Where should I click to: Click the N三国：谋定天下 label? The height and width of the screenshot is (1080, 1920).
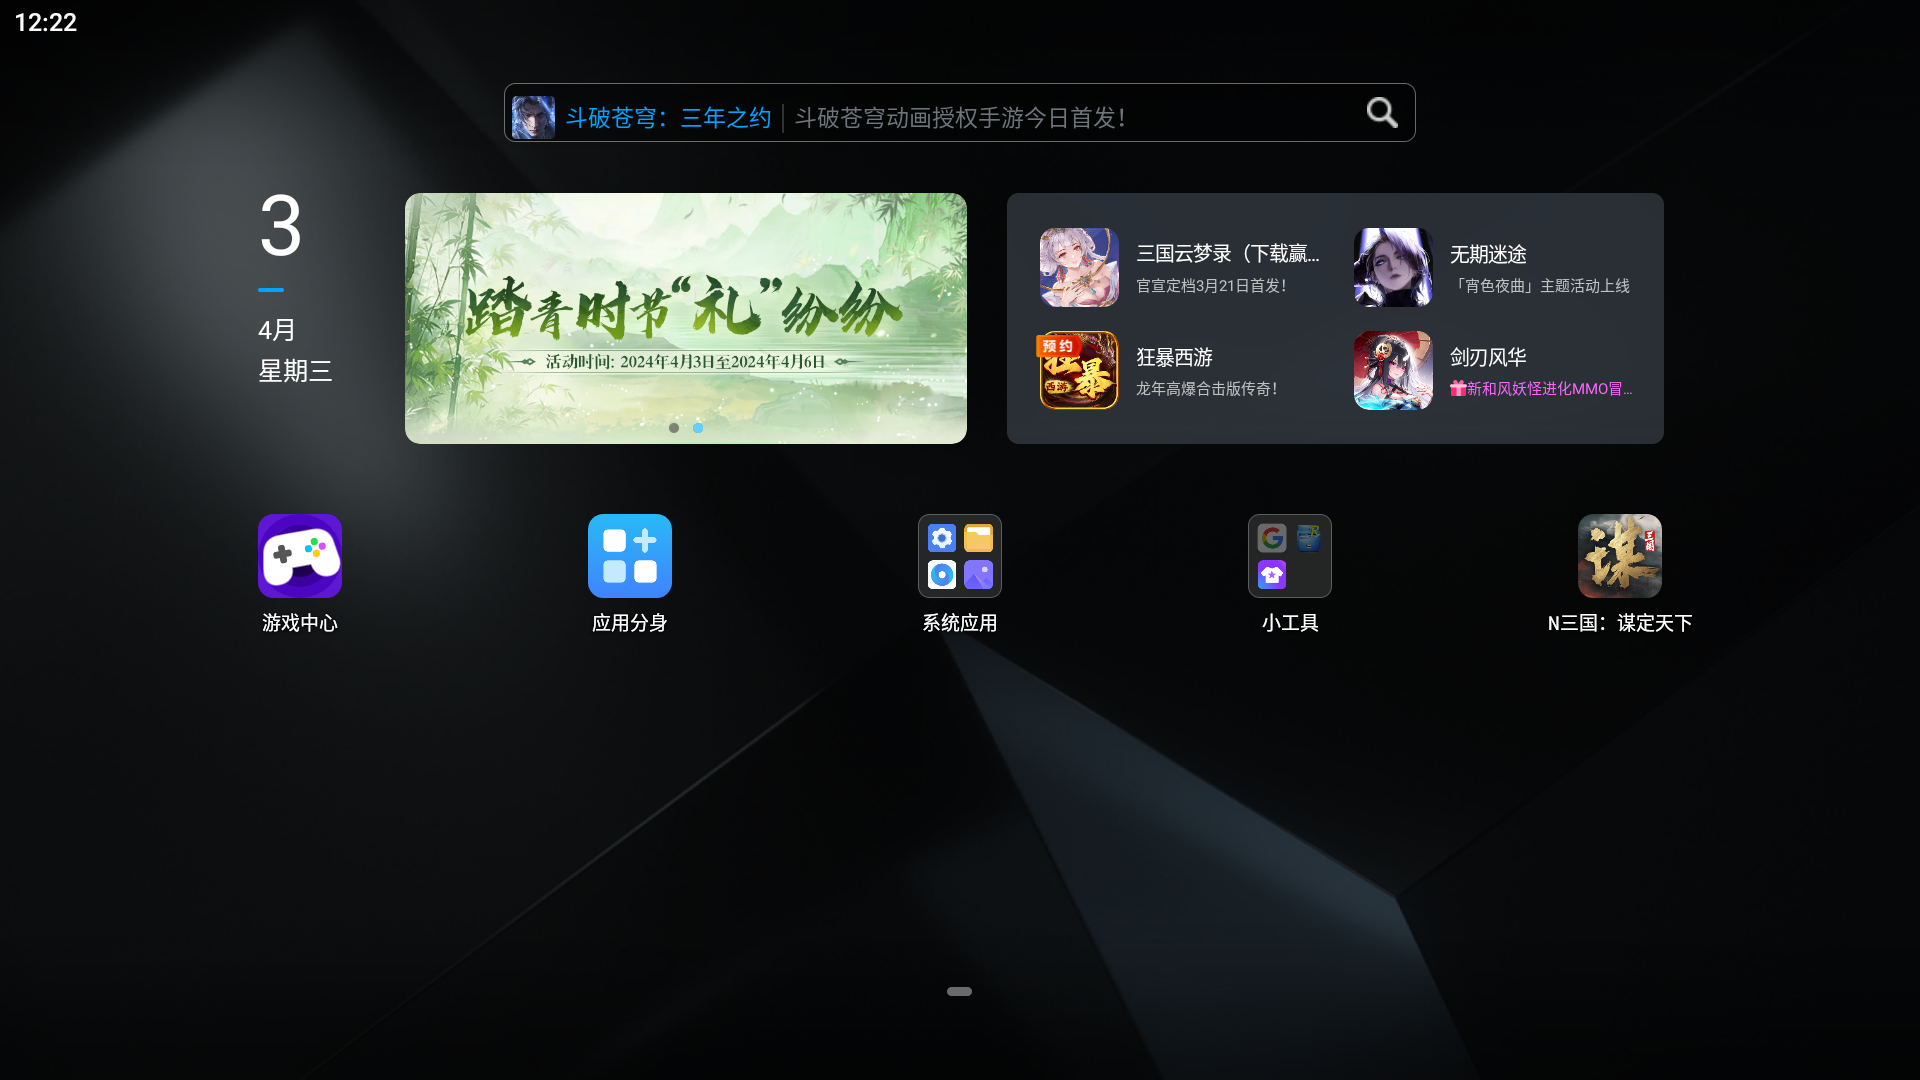pyautogui.click(x=1620, y=623)
